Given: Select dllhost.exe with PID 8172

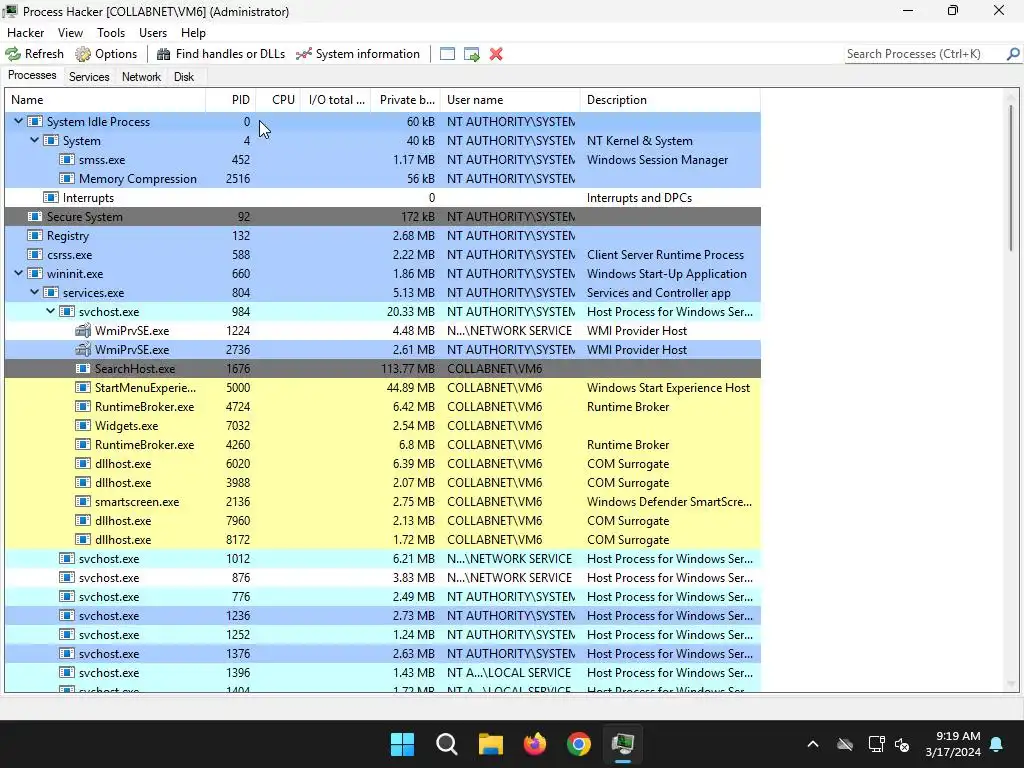Looking at the screenshot, I should (383, 539).
